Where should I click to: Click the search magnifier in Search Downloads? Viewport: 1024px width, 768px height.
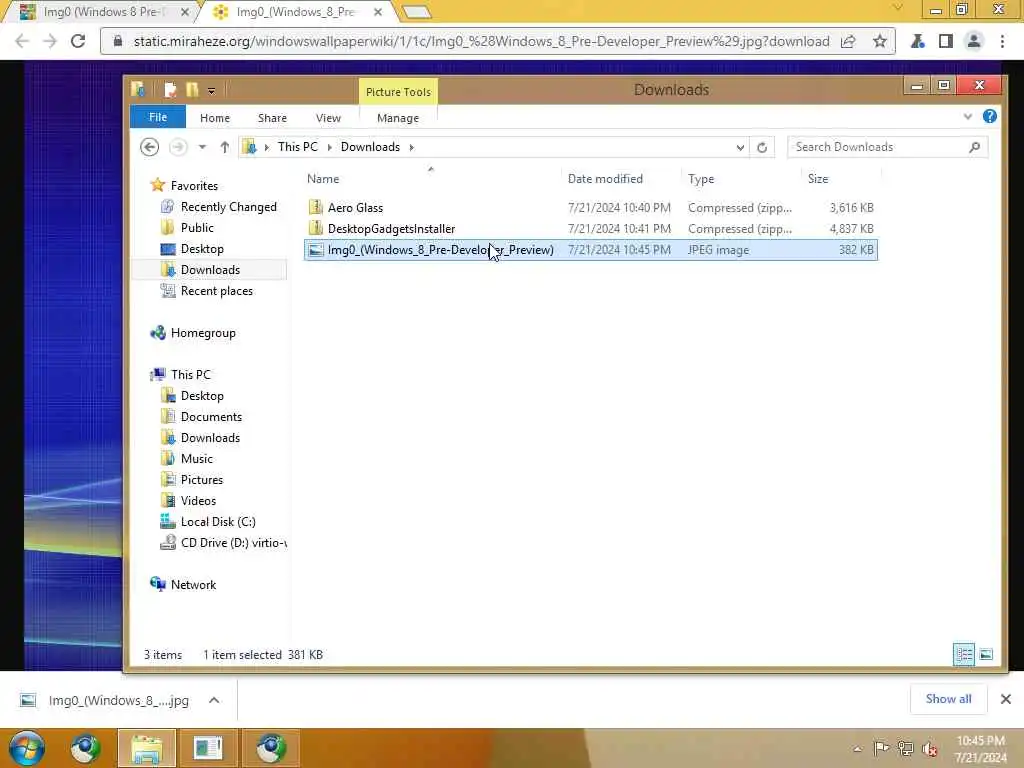(974, 147)
